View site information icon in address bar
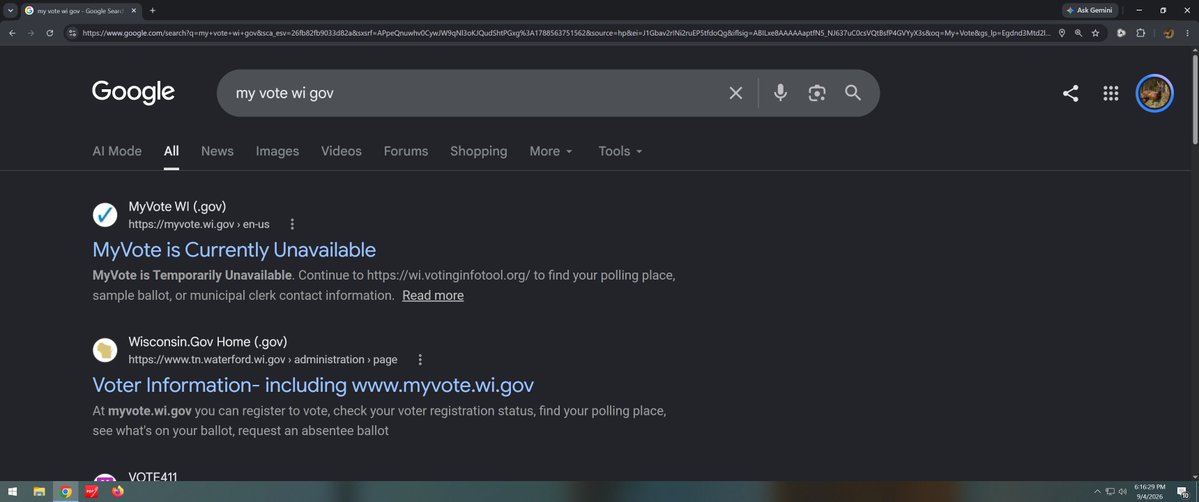1199x502 pixels. [x=72, y=33]
